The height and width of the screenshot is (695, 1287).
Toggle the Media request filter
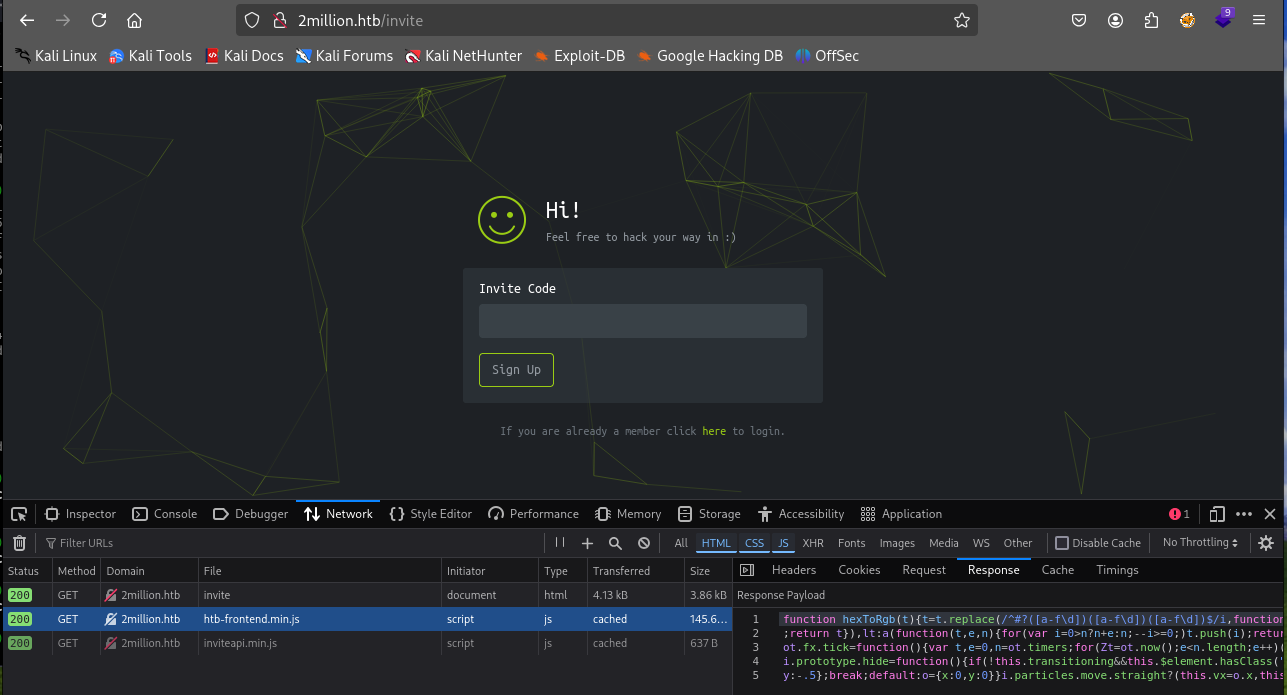point(943,543)
